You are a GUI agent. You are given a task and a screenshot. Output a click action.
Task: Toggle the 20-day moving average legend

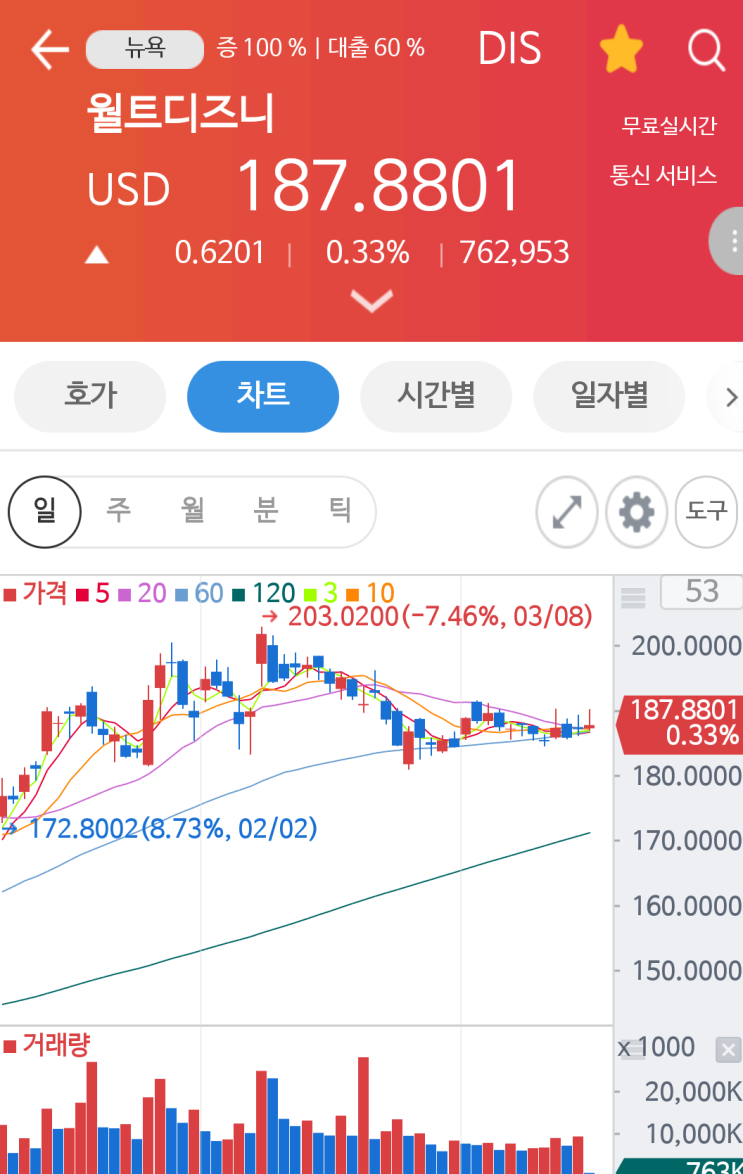click(142, 594)
